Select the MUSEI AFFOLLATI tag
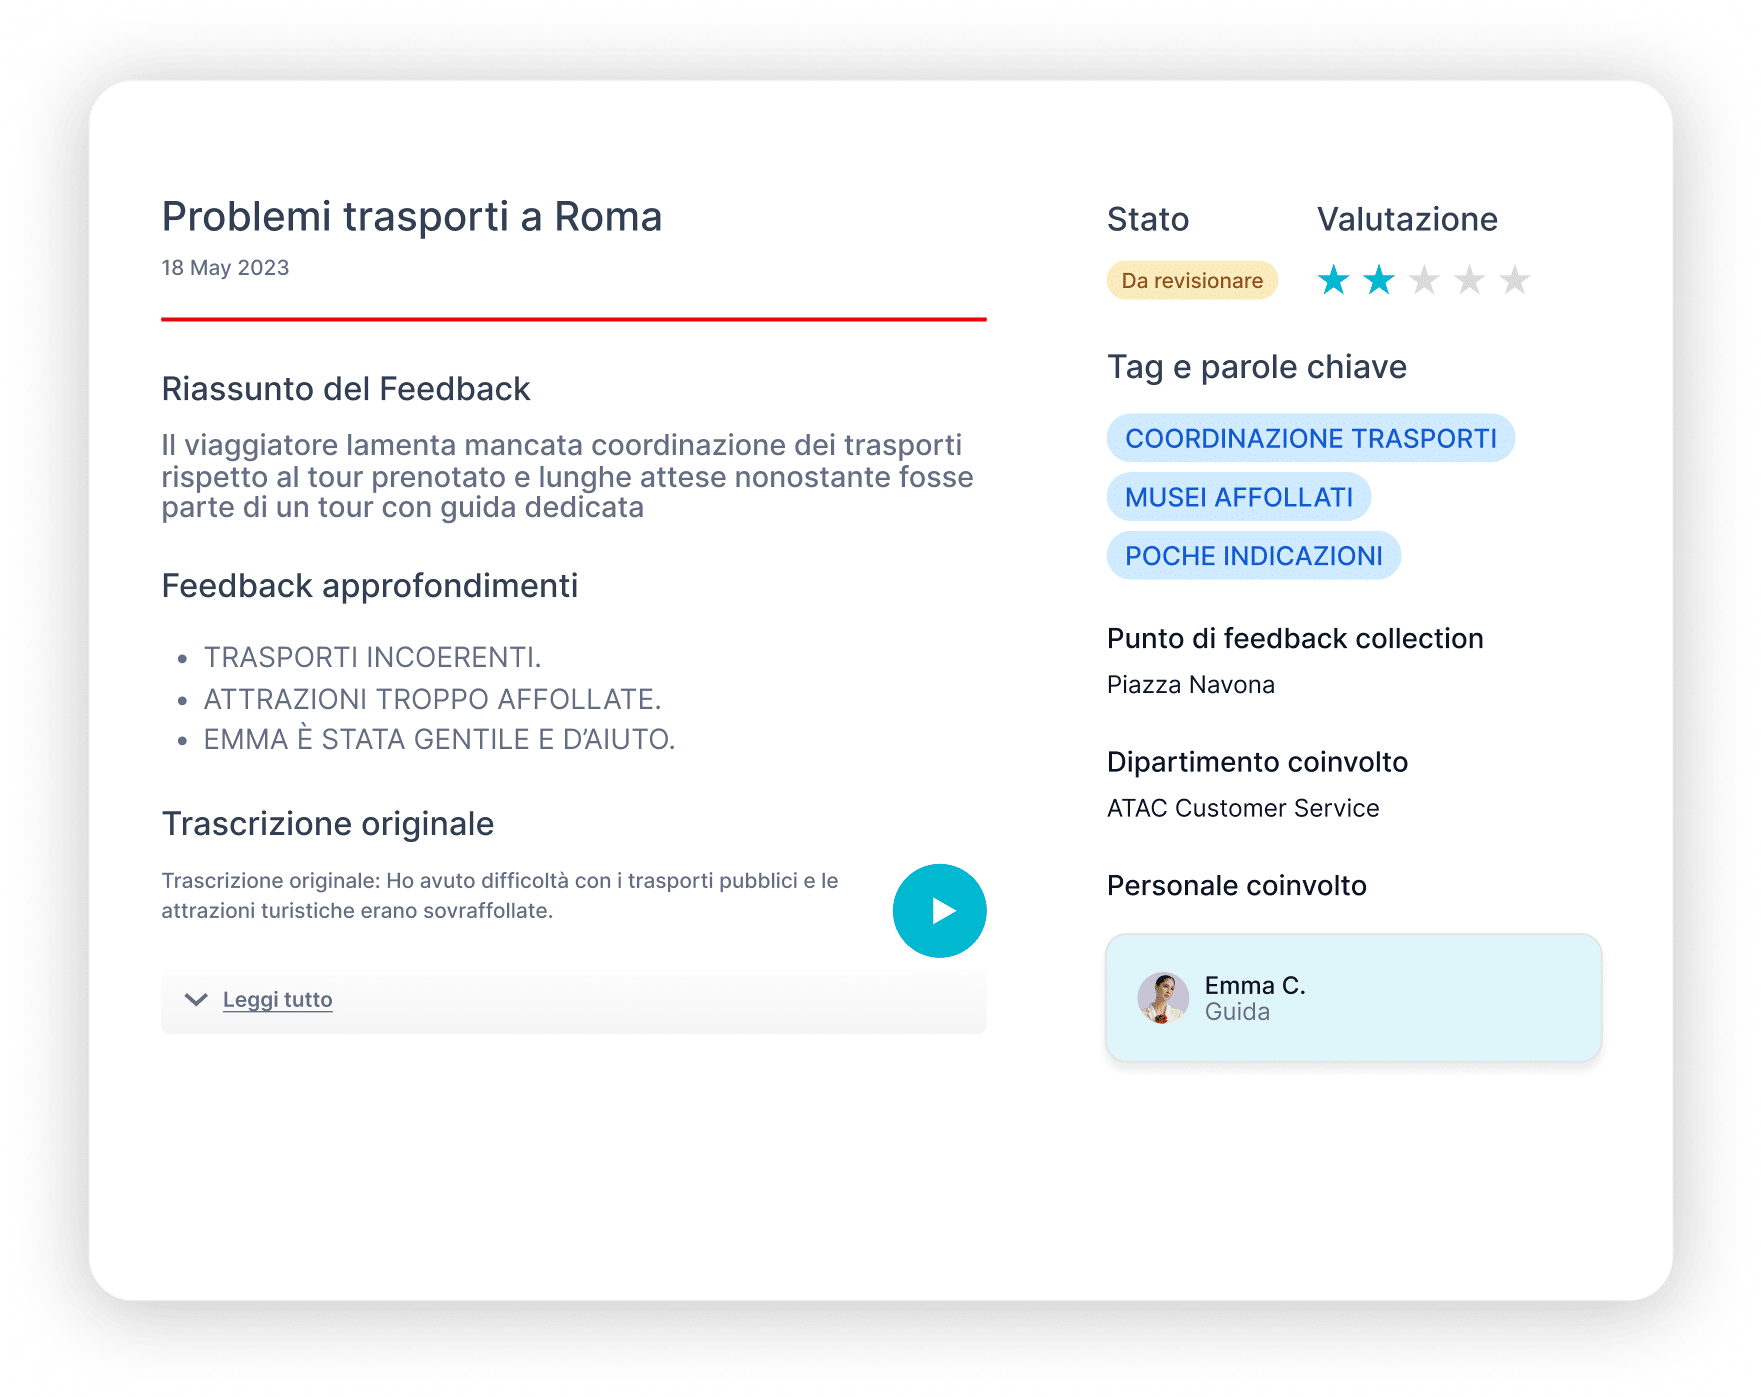Screen dimensions: 1761x1397 pos(1238,497)
